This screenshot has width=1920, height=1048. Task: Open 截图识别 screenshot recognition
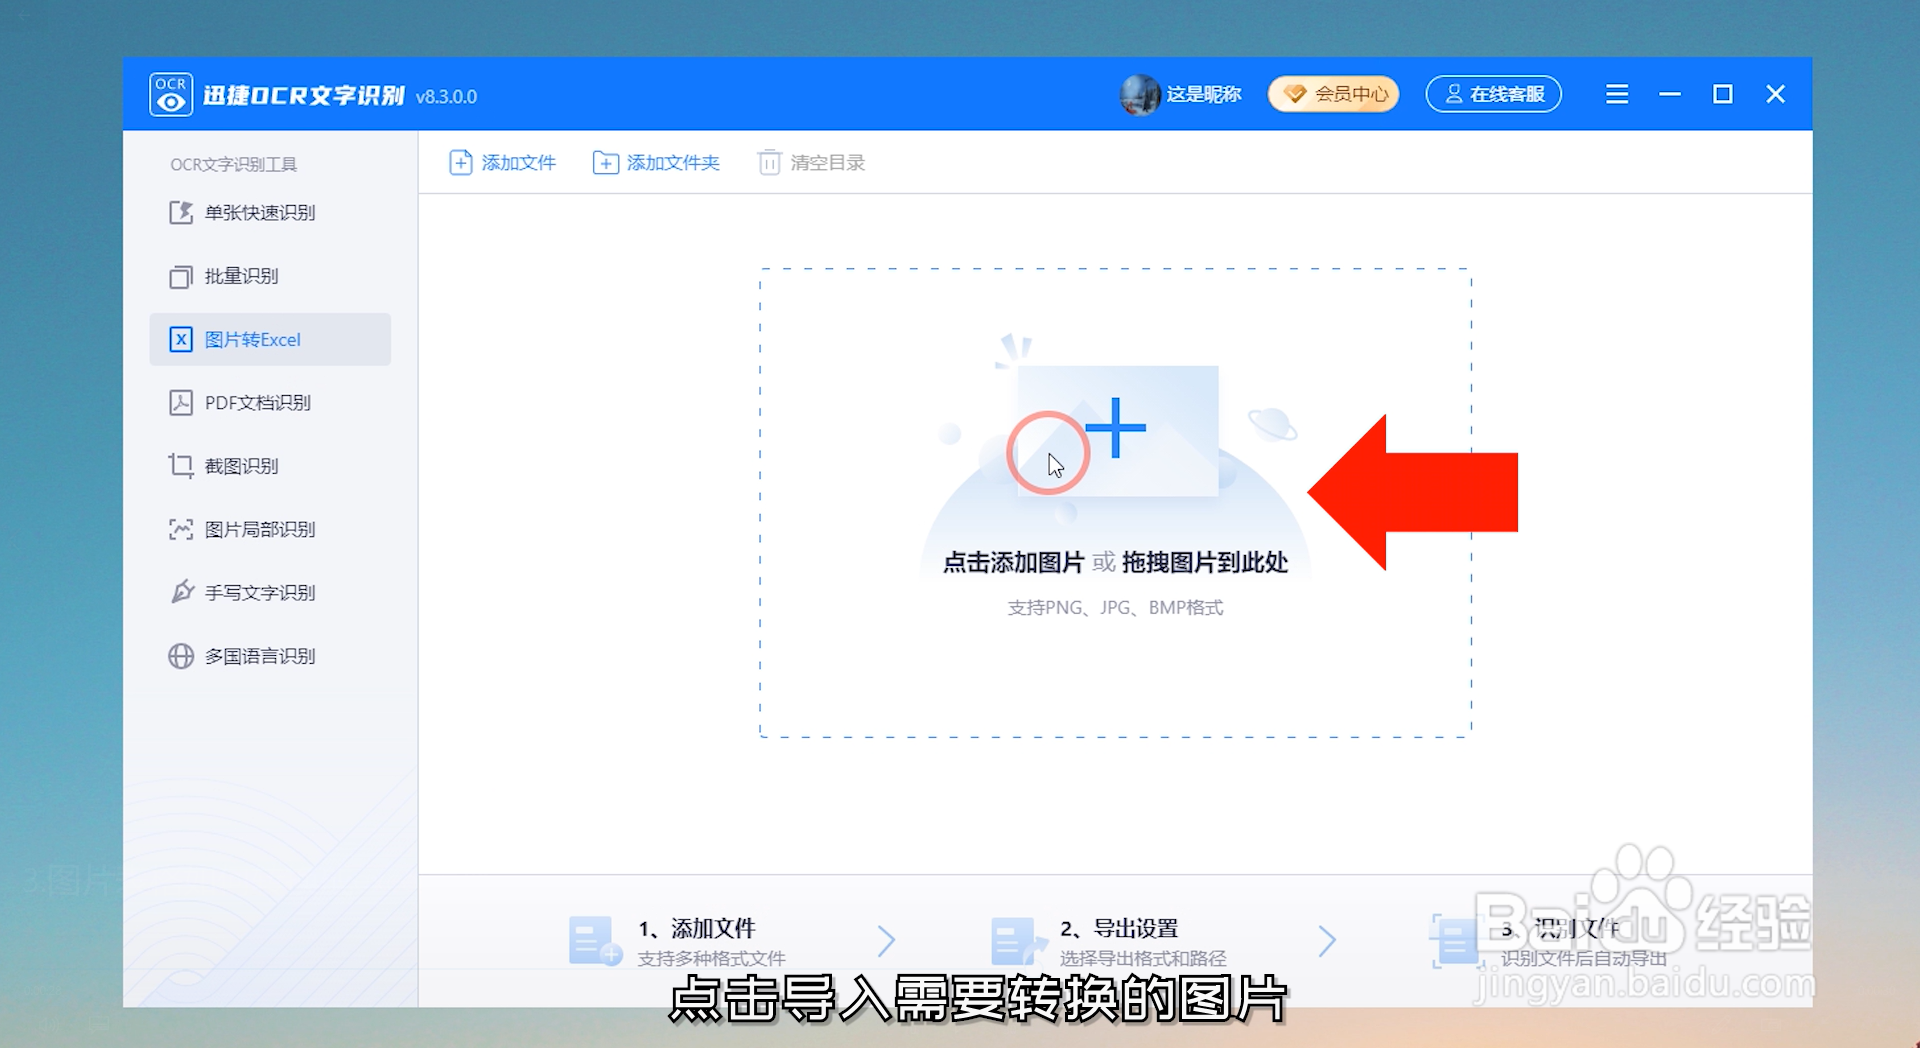(270, 466)
